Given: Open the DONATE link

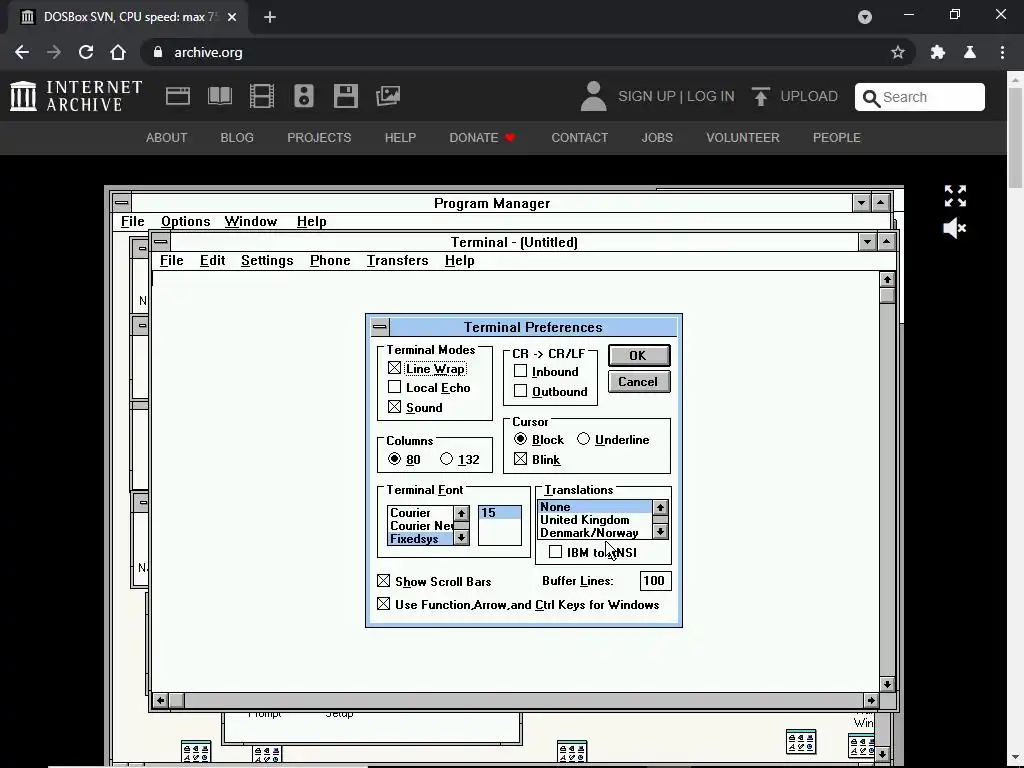Looking at the screenshot, I should [483, 138].
